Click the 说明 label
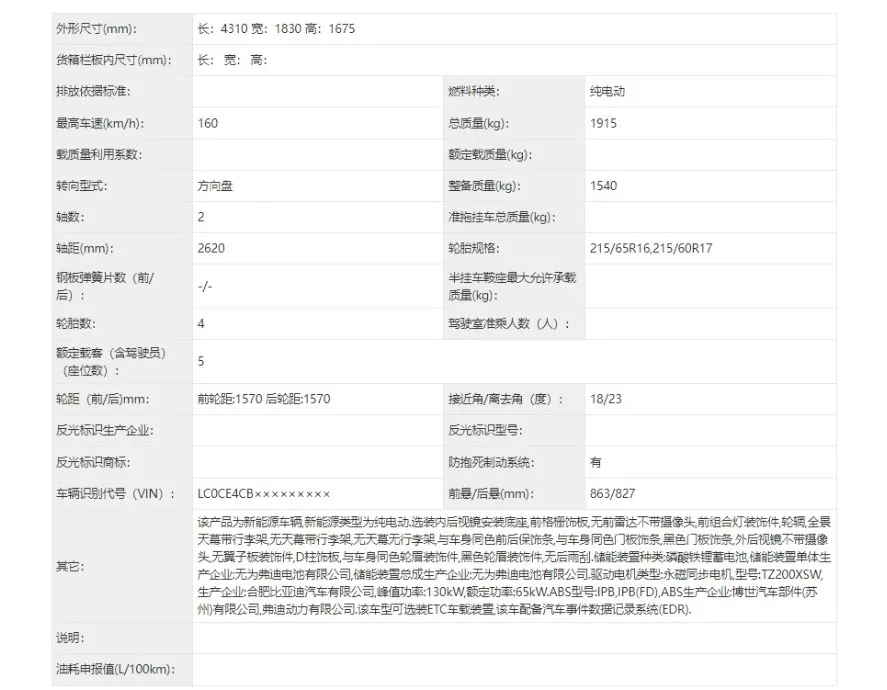Screen dimensions: 887x690 (x=70, y=638)
